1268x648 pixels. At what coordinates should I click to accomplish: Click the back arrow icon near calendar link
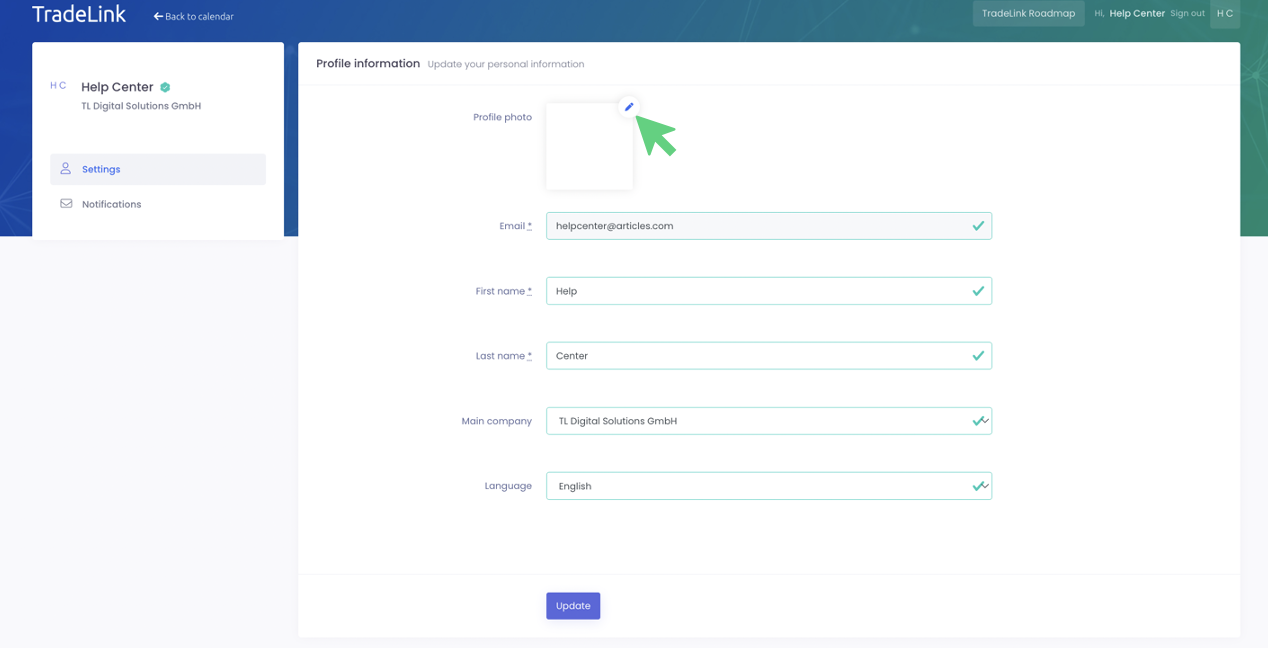[158, 17]
